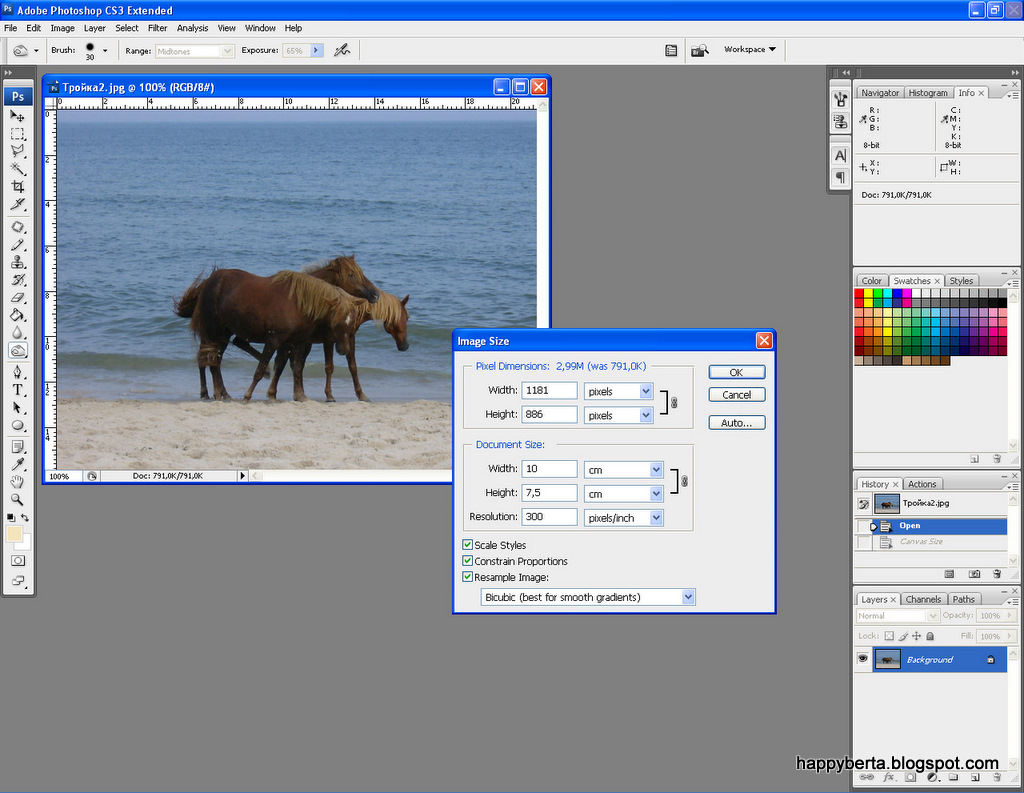The width and height of the screenshot is (1024, 793).
Task: Select the Hand tool
Action: (18, 482)
